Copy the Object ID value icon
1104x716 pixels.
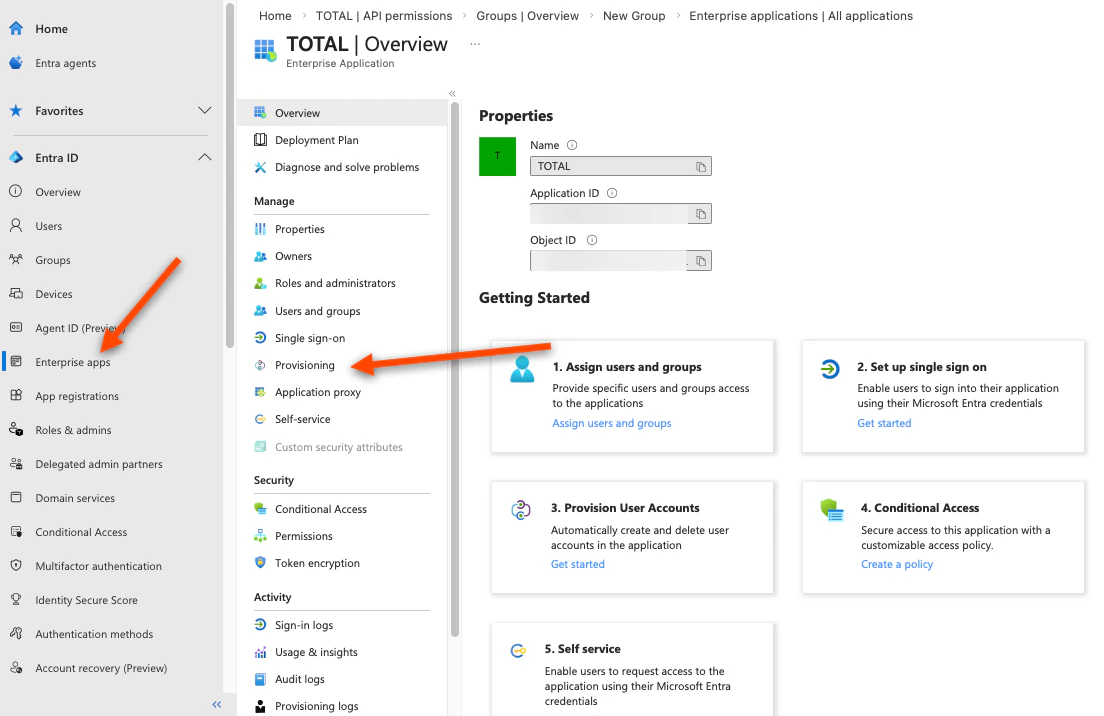(x=701, y=261)
